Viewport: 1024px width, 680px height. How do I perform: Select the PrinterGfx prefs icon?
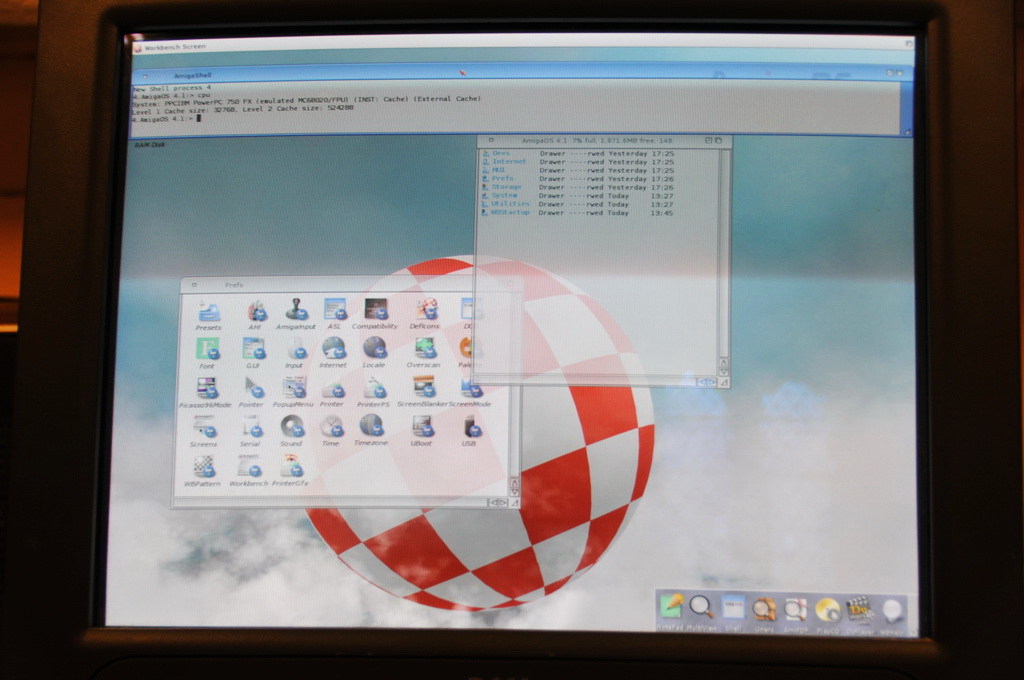coord(290,472)
